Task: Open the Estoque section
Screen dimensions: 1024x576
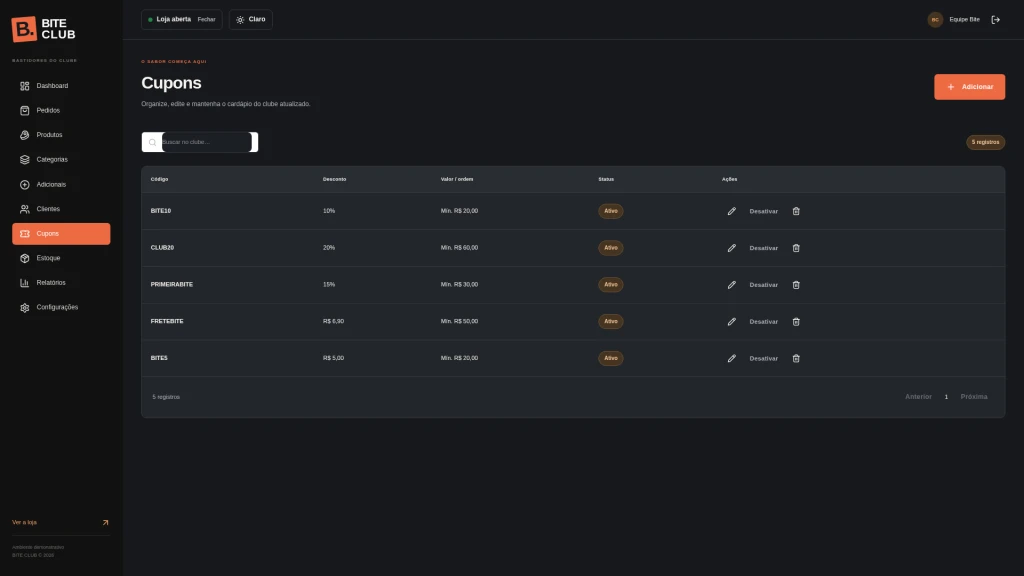Action: coord(61,259)
